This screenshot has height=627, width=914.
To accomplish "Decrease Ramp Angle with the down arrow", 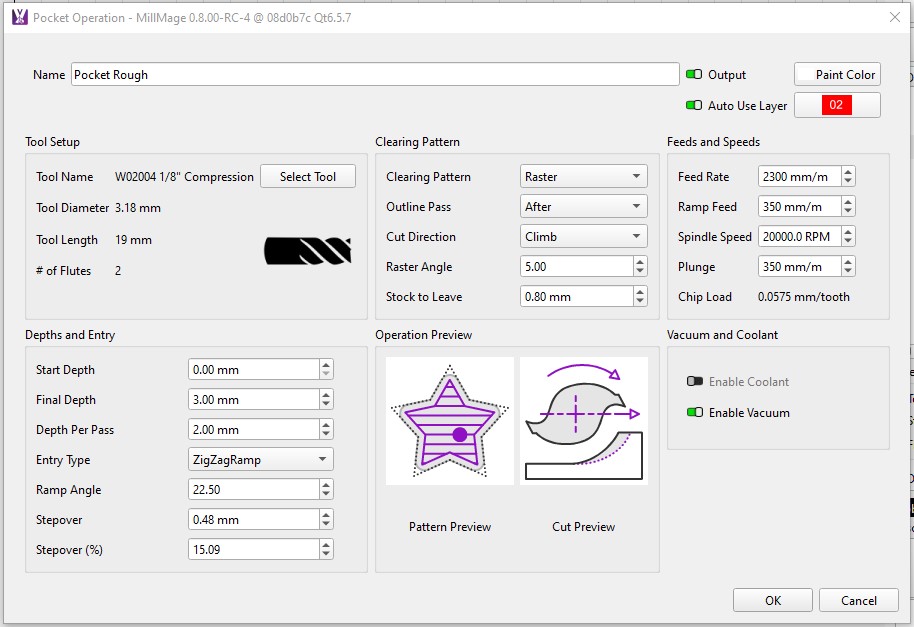I will [x=326, y=495].
